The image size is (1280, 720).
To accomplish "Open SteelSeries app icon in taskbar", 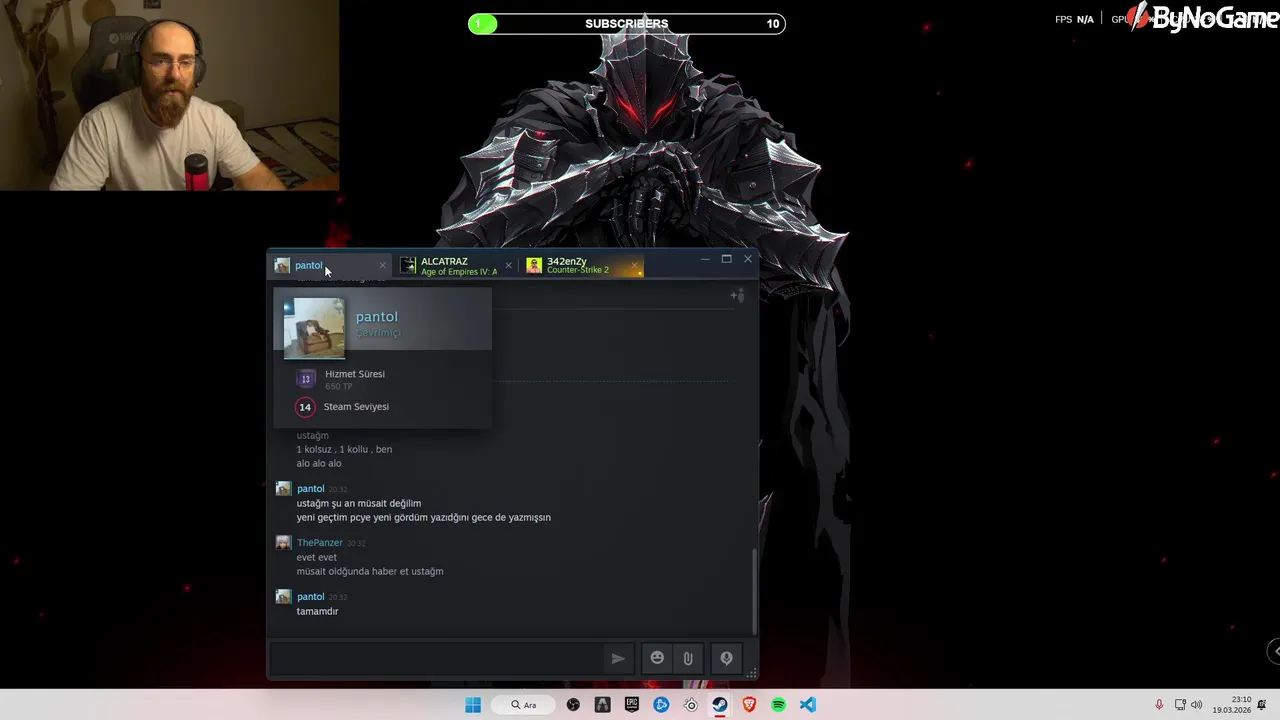I will [691, 705].
